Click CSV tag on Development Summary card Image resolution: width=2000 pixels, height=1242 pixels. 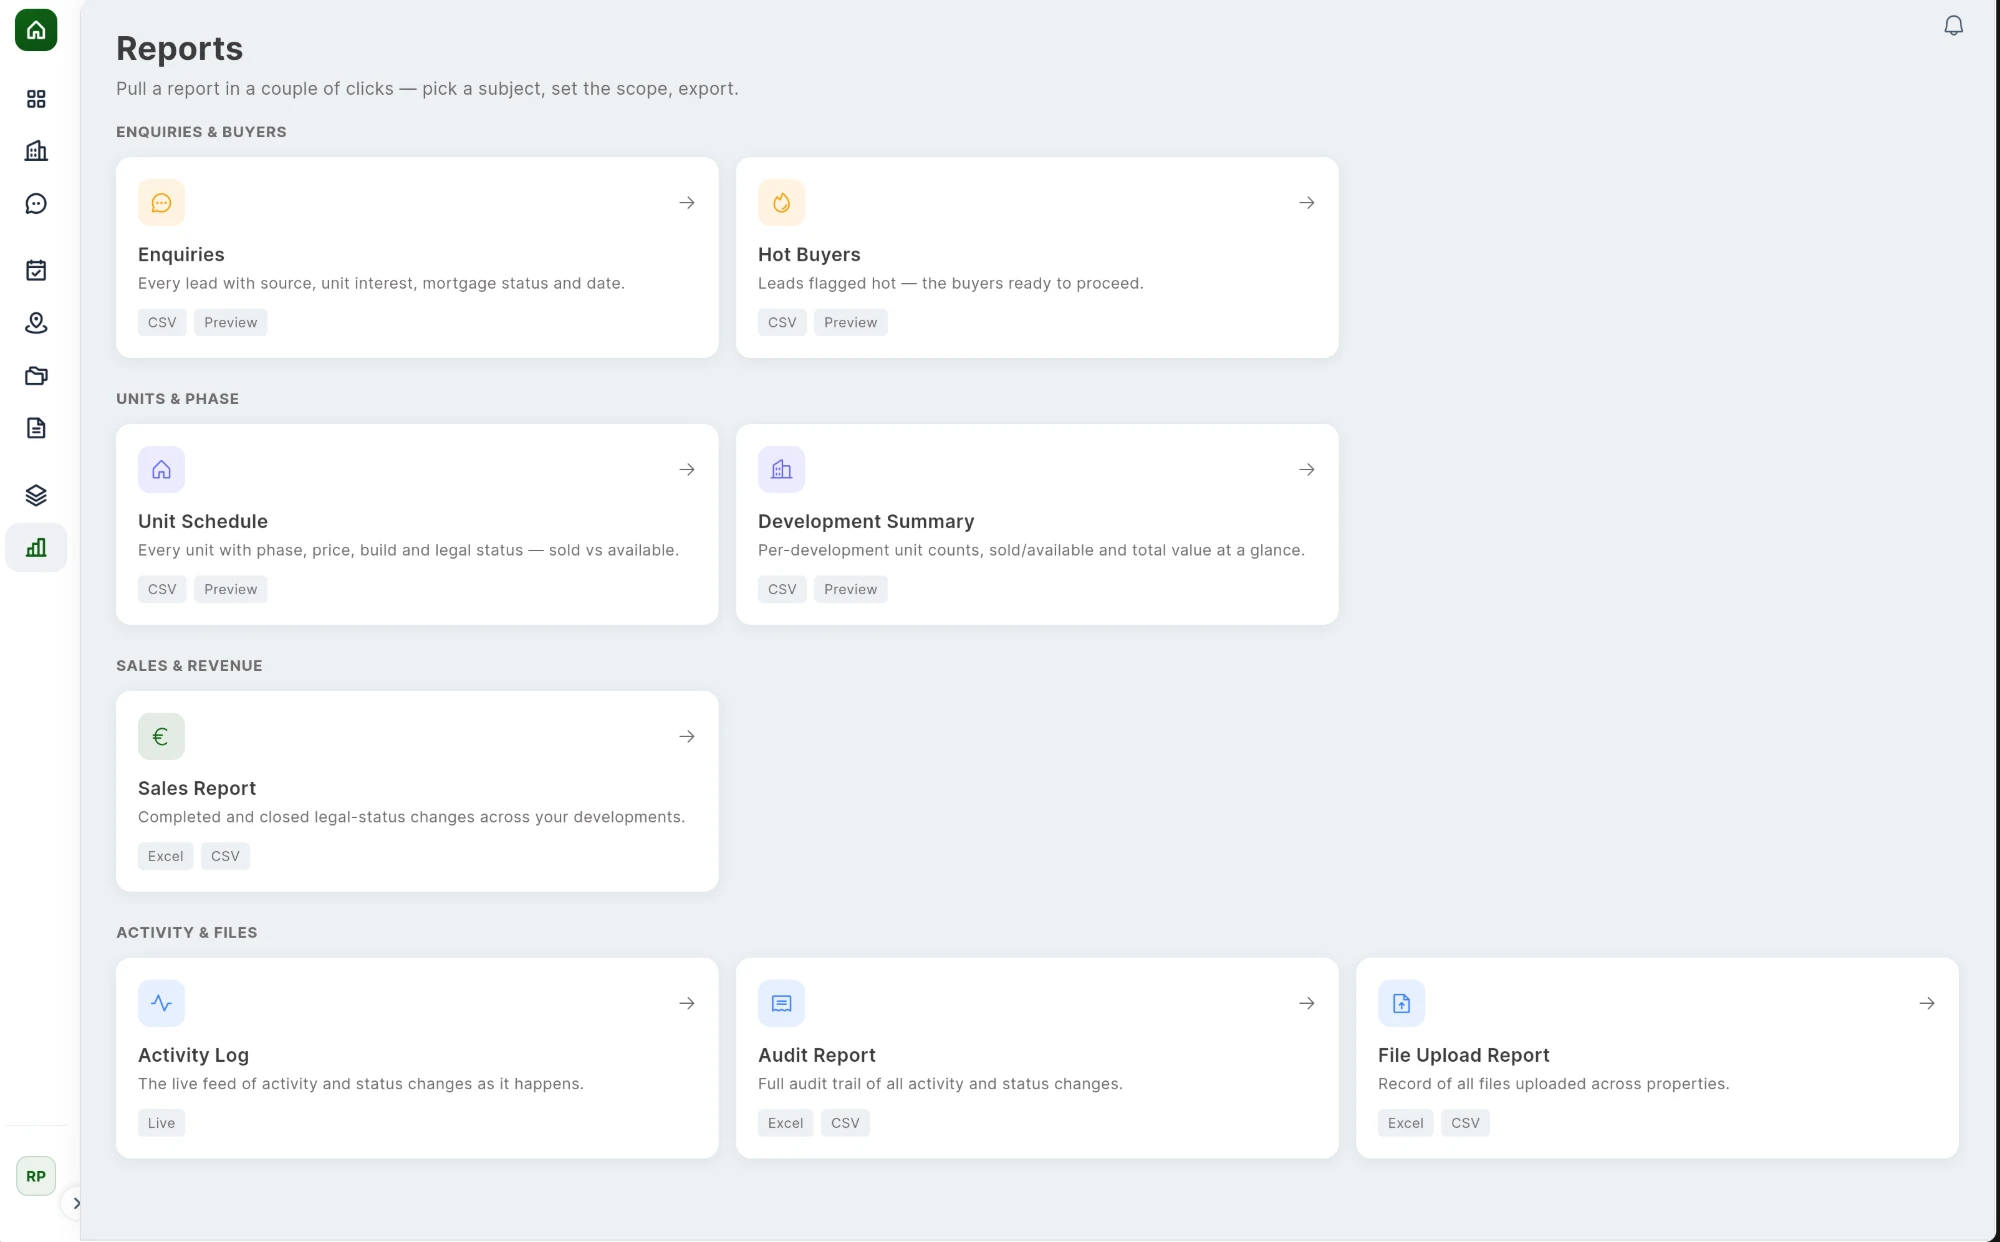click(782, 590)
